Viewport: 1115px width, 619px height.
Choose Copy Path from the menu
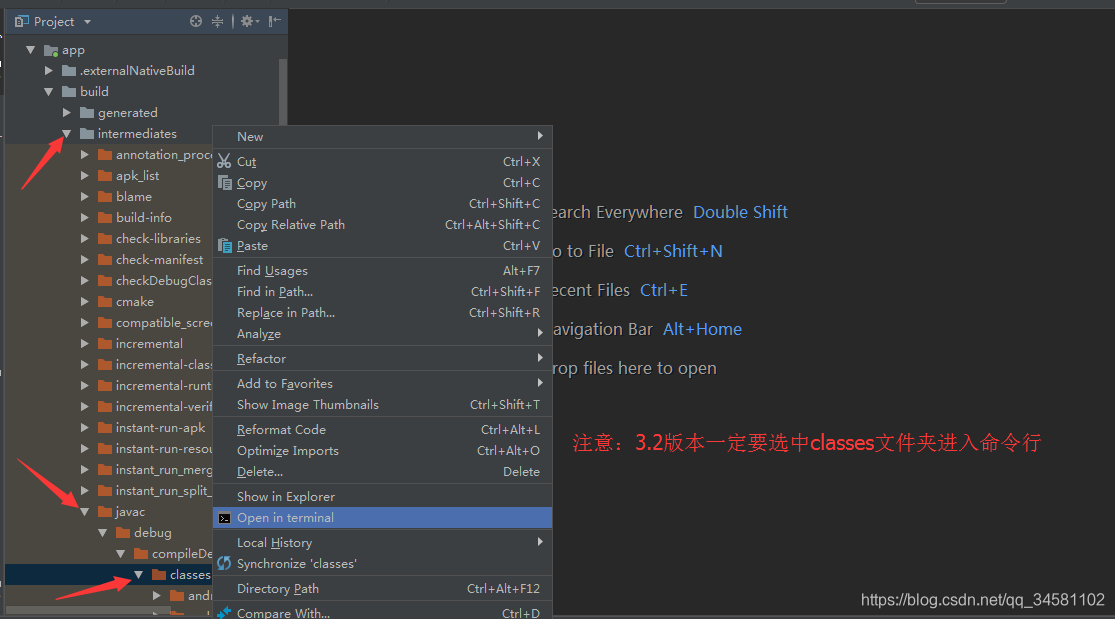pos(383,203)
